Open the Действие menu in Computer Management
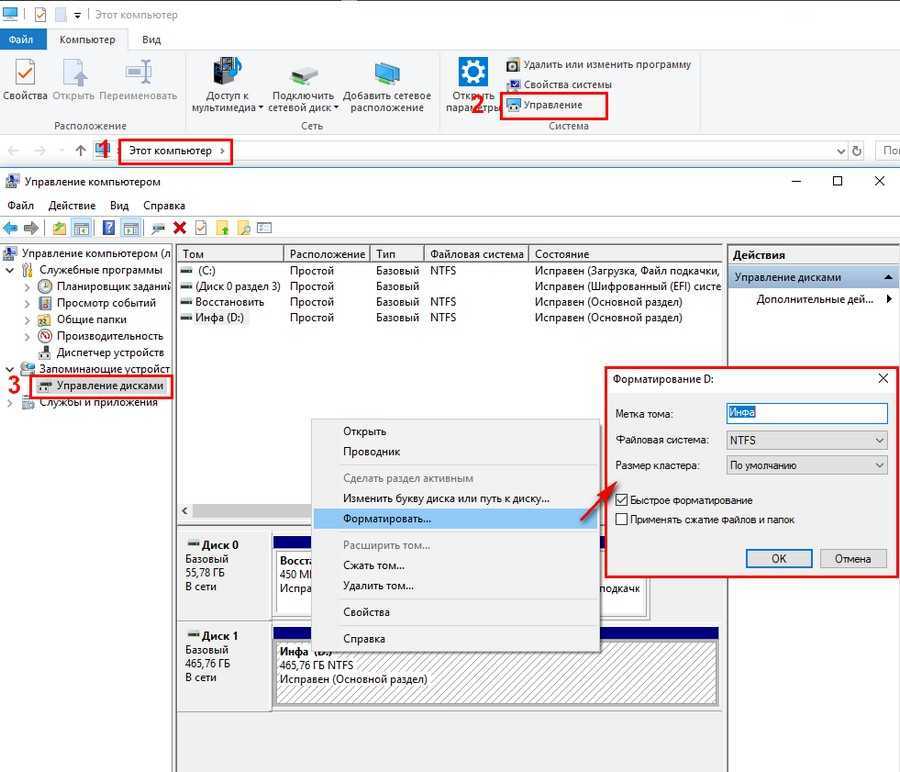900x772 pixels. (71, 206)
